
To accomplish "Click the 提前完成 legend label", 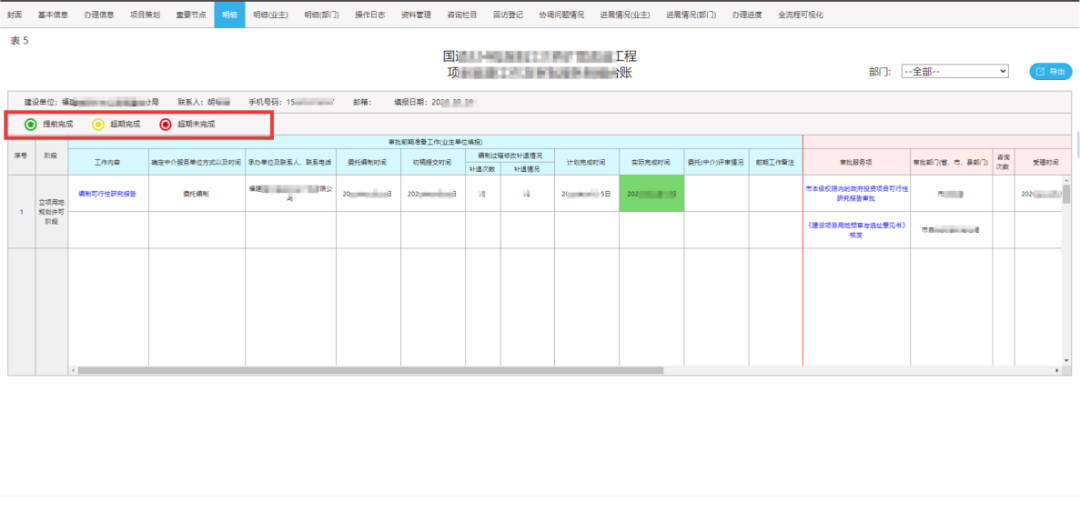I will tap(57, 125).
